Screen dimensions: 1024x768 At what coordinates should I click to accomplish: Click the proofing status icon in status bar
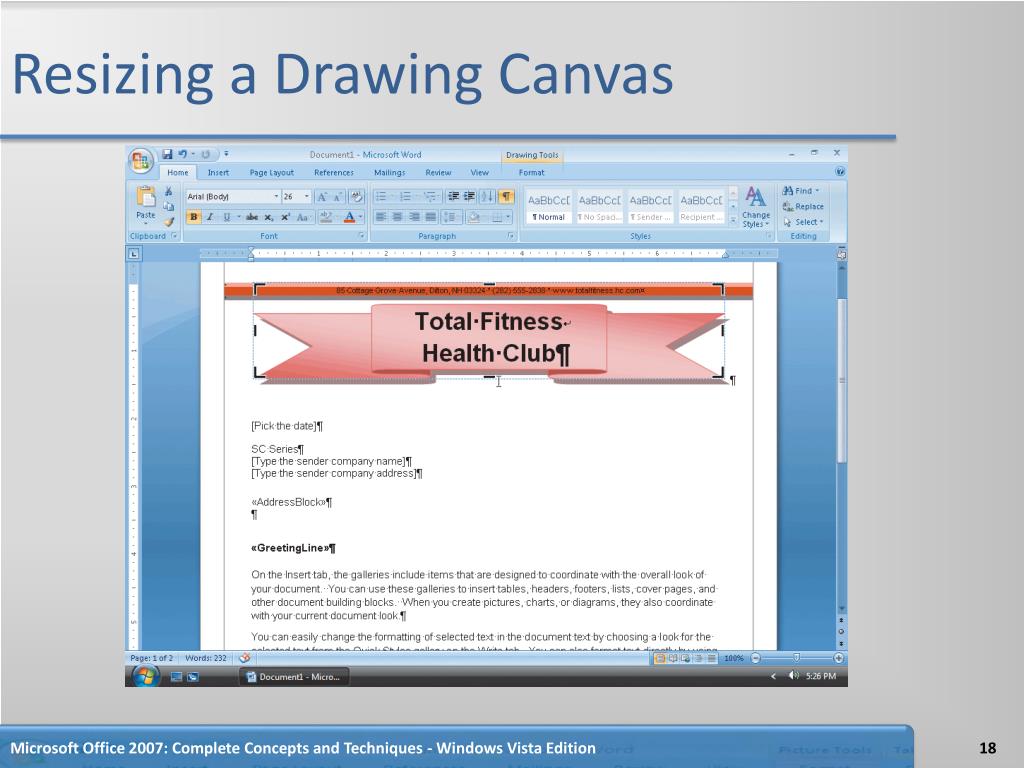coord(245,658)
